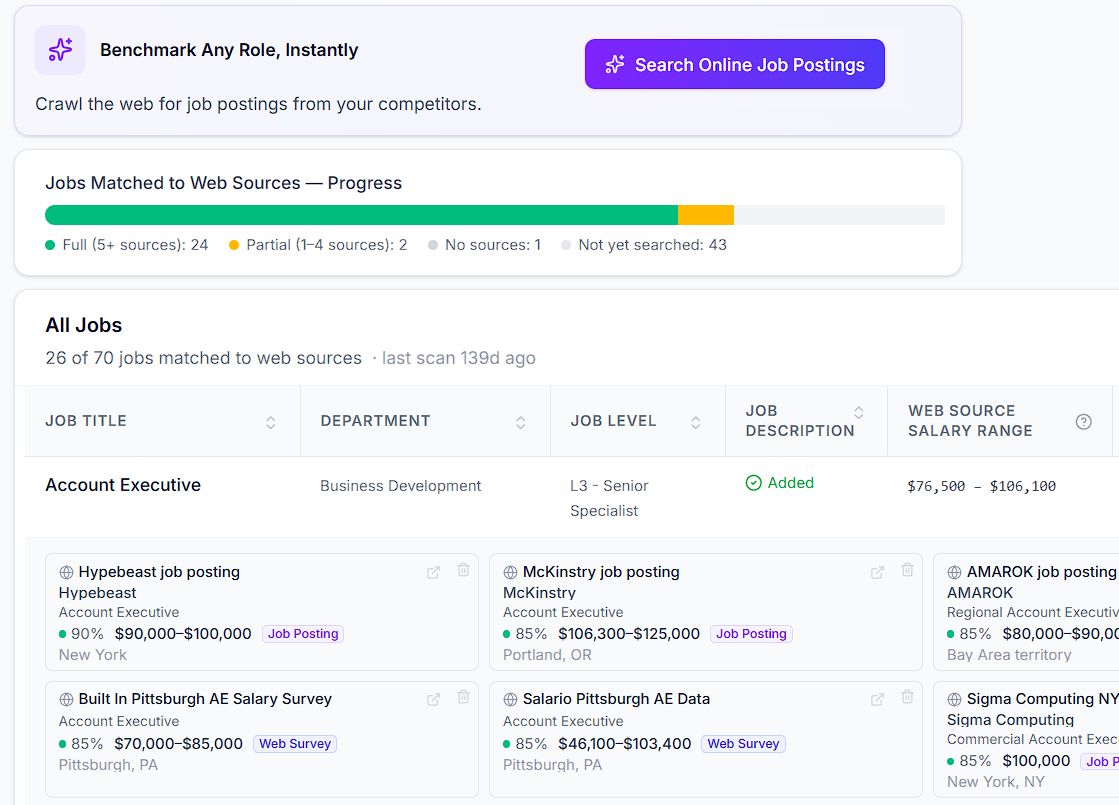The image size is (1119, 805).
Task: Delete Built In Pittsburgh AE Salary Survey
Action: coord(464,697)
